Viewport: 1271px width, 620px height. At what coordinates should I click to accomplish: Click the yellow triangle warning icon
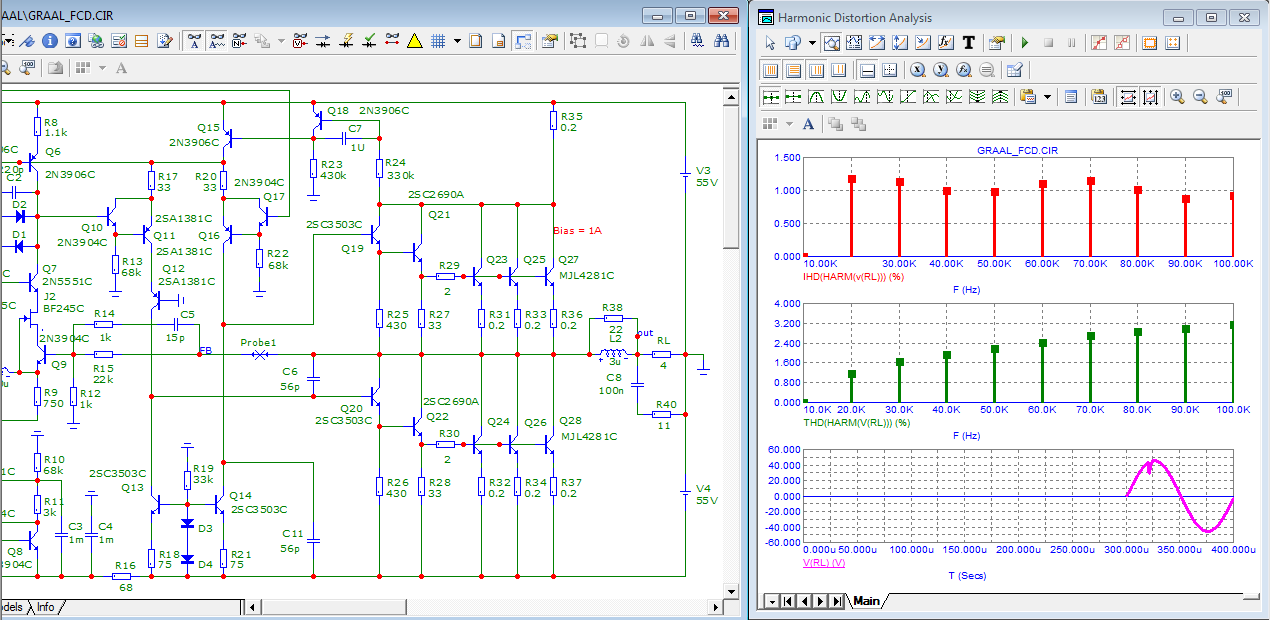coord(414,41)
